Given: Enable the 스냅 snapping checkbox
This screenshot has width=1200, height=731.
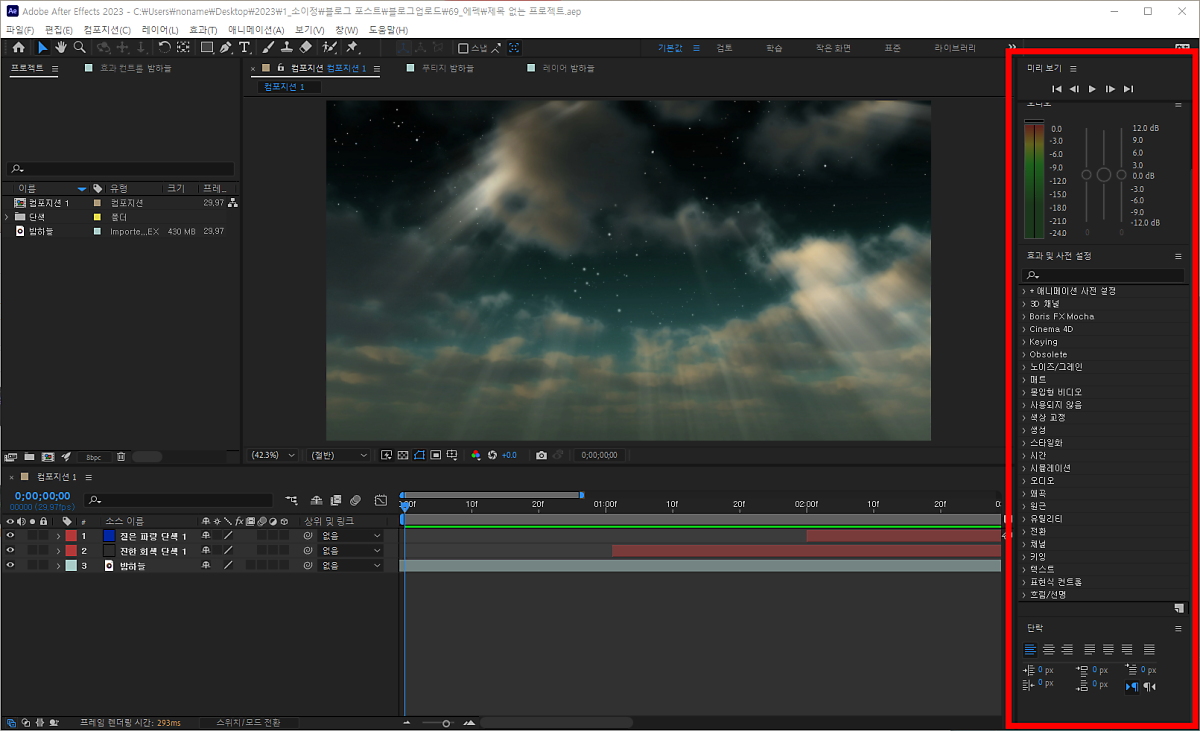Looking at the screenshot, I should (463, 48).
